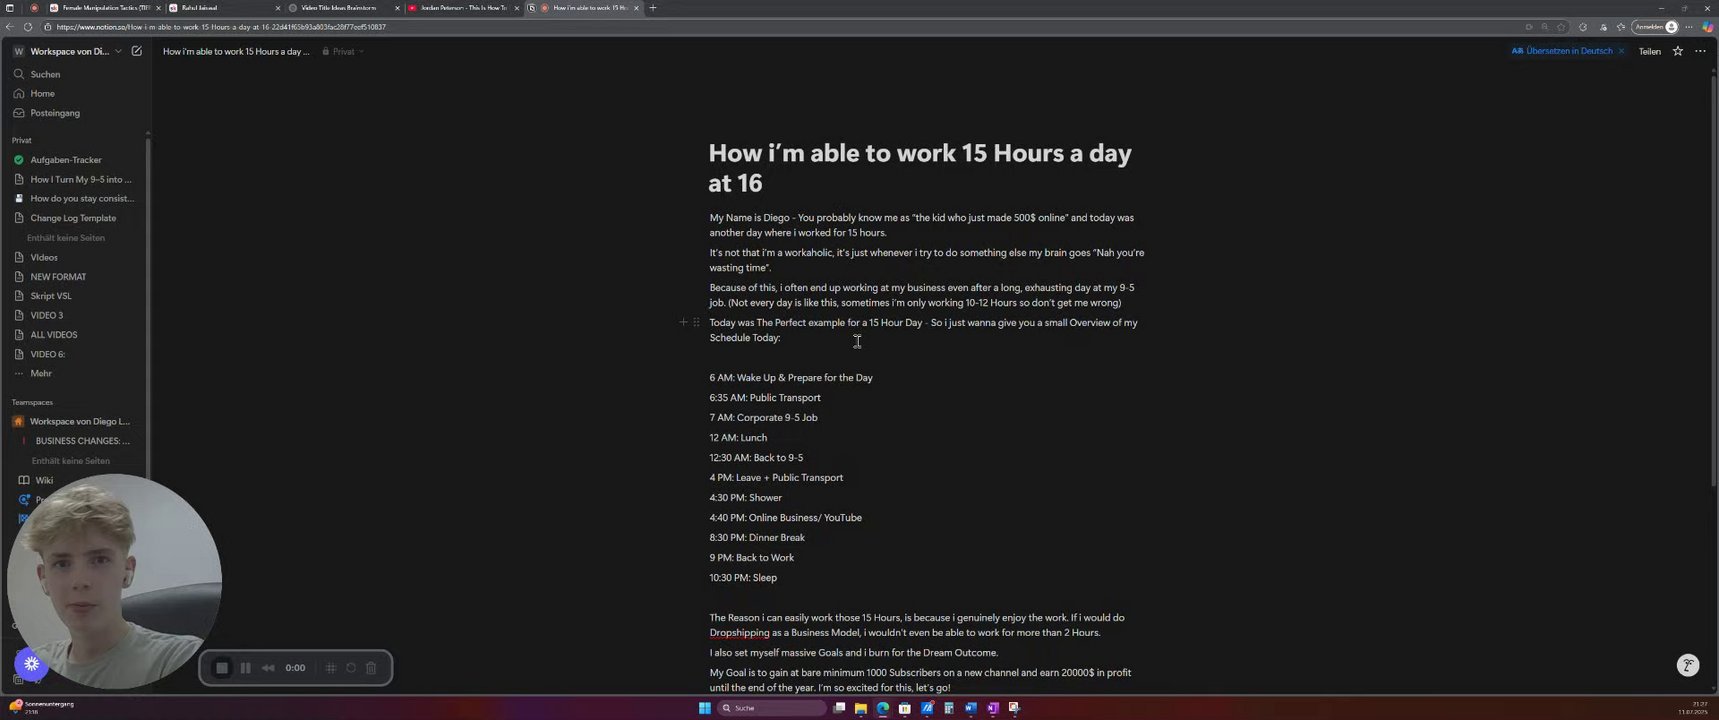Star the page as favorite

[1678, 51]
